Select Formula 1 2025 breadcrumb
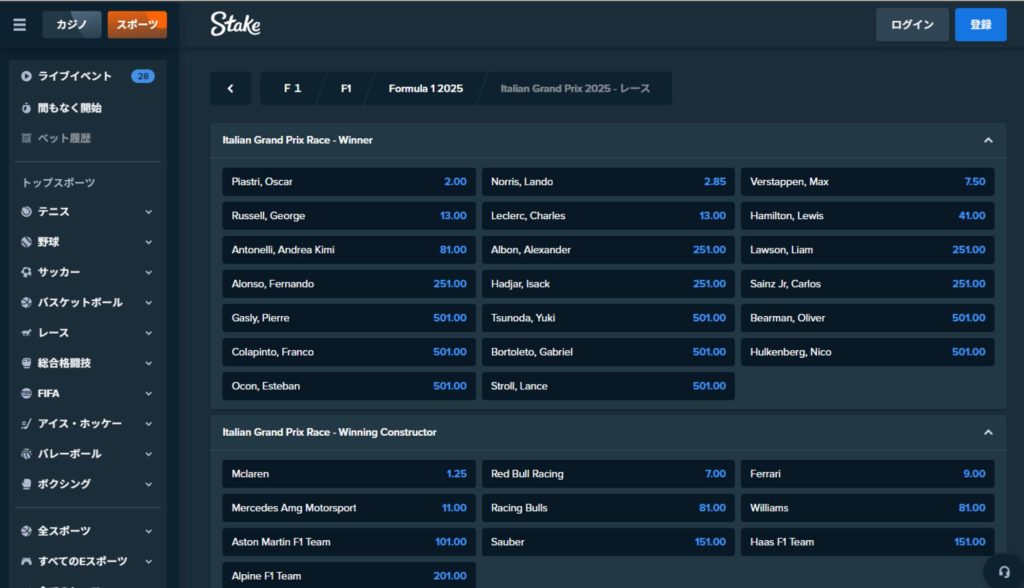Screen dimensions: 1024x588 click(x=426, y=88)
